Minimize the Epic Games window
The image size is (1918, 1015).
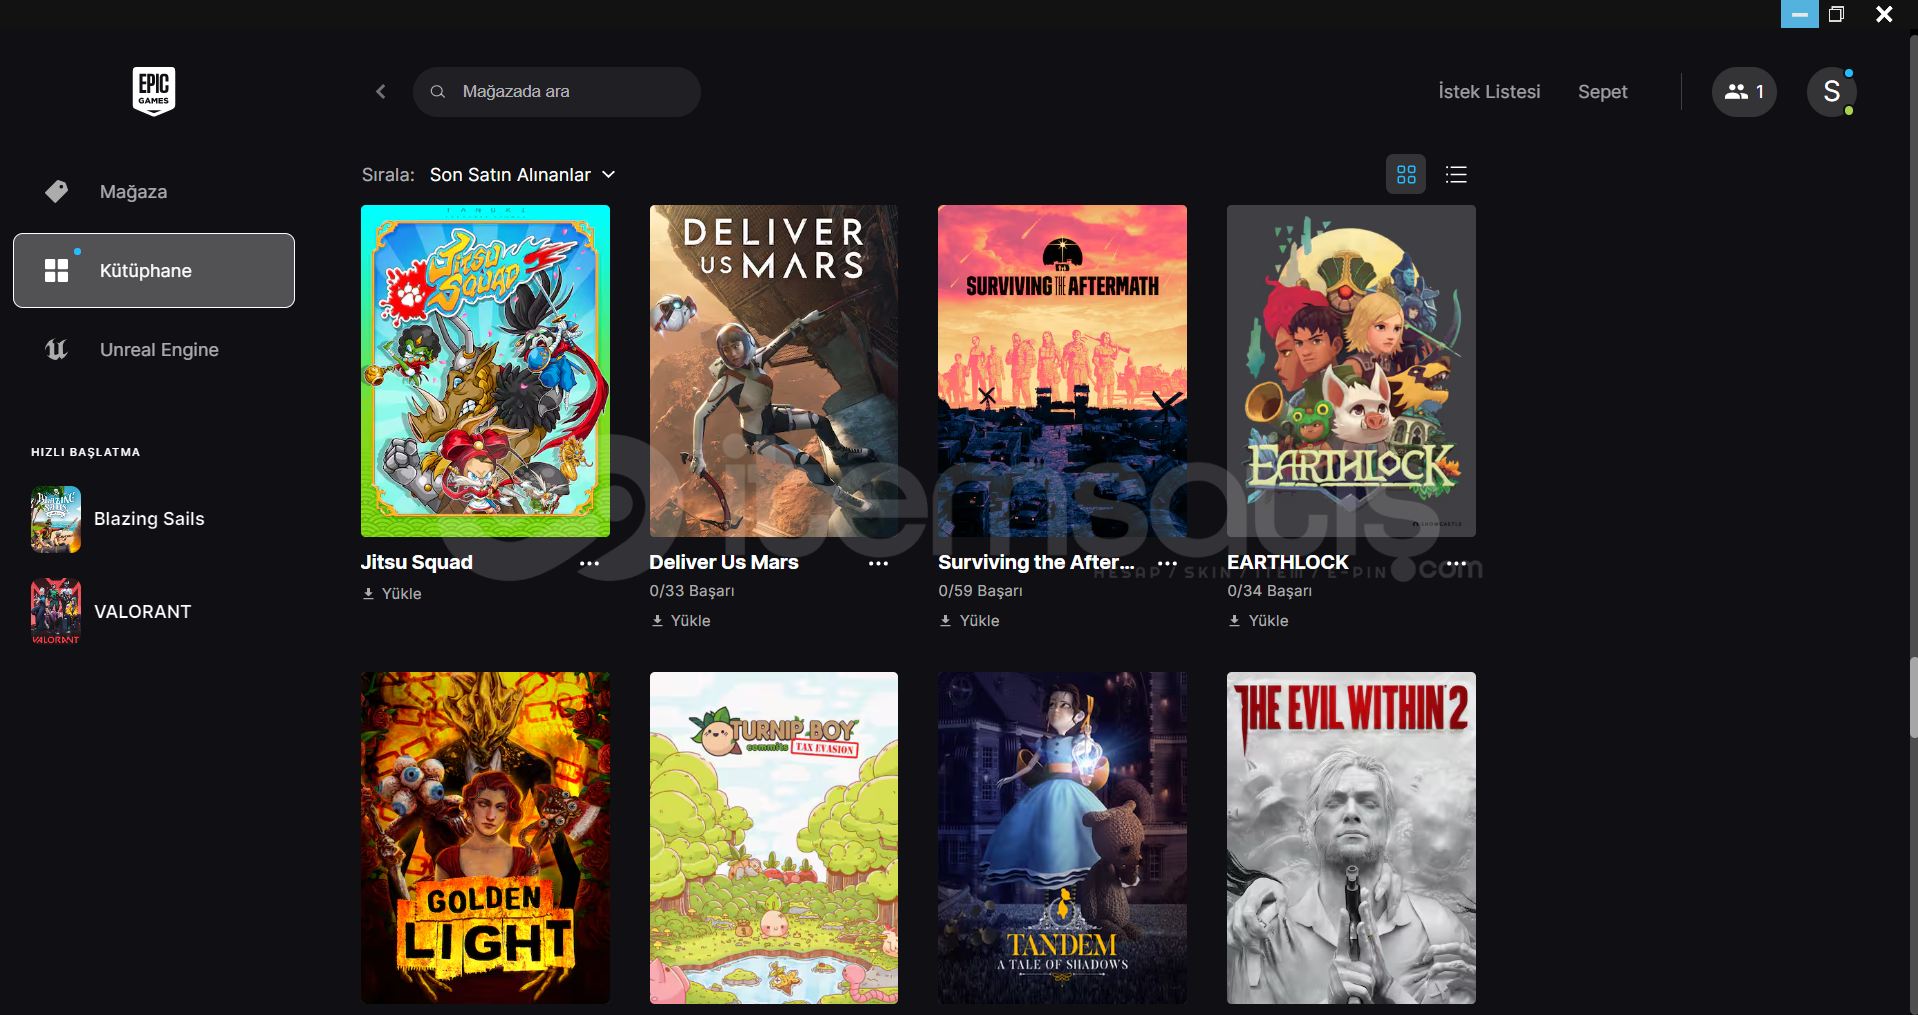1800,14
